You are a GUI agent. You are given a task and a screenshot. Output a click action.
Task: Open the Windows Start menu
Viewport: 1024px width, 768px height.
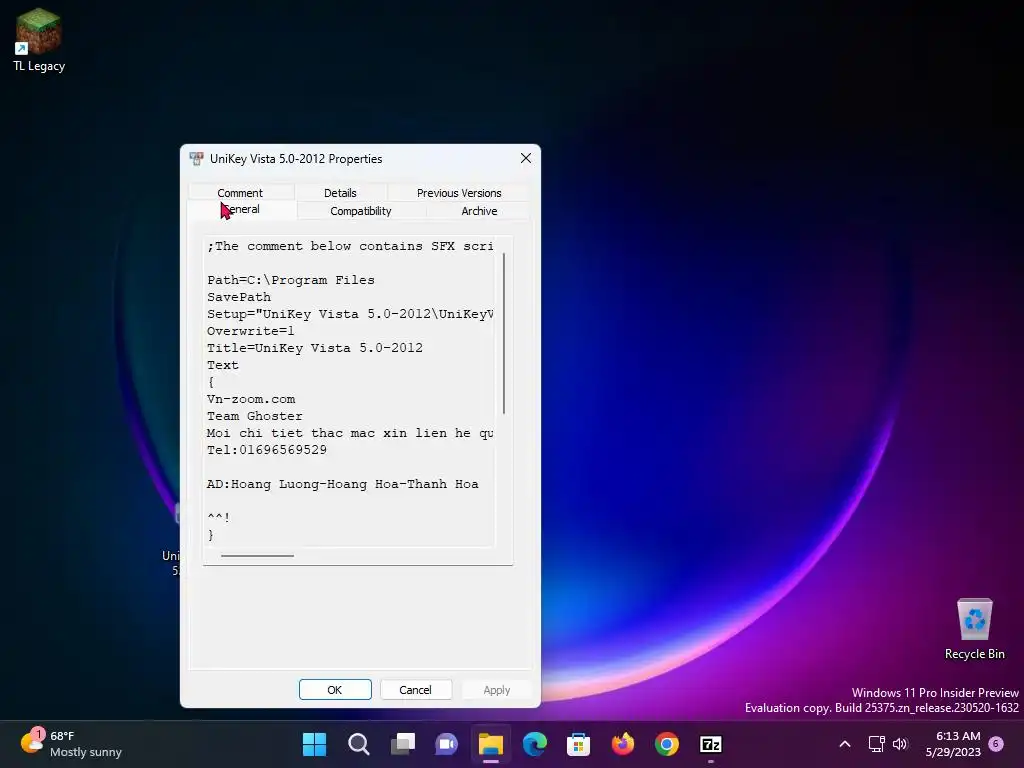314,744
